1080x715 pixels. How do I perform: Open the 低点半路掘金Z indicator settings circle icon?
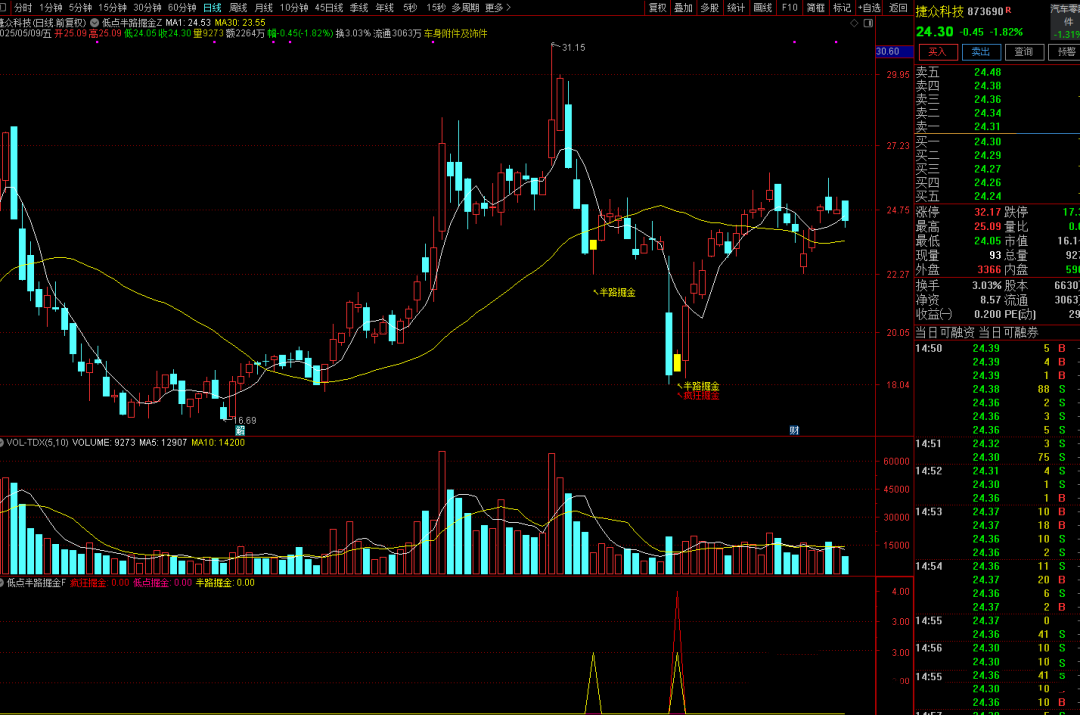point(94,22)
